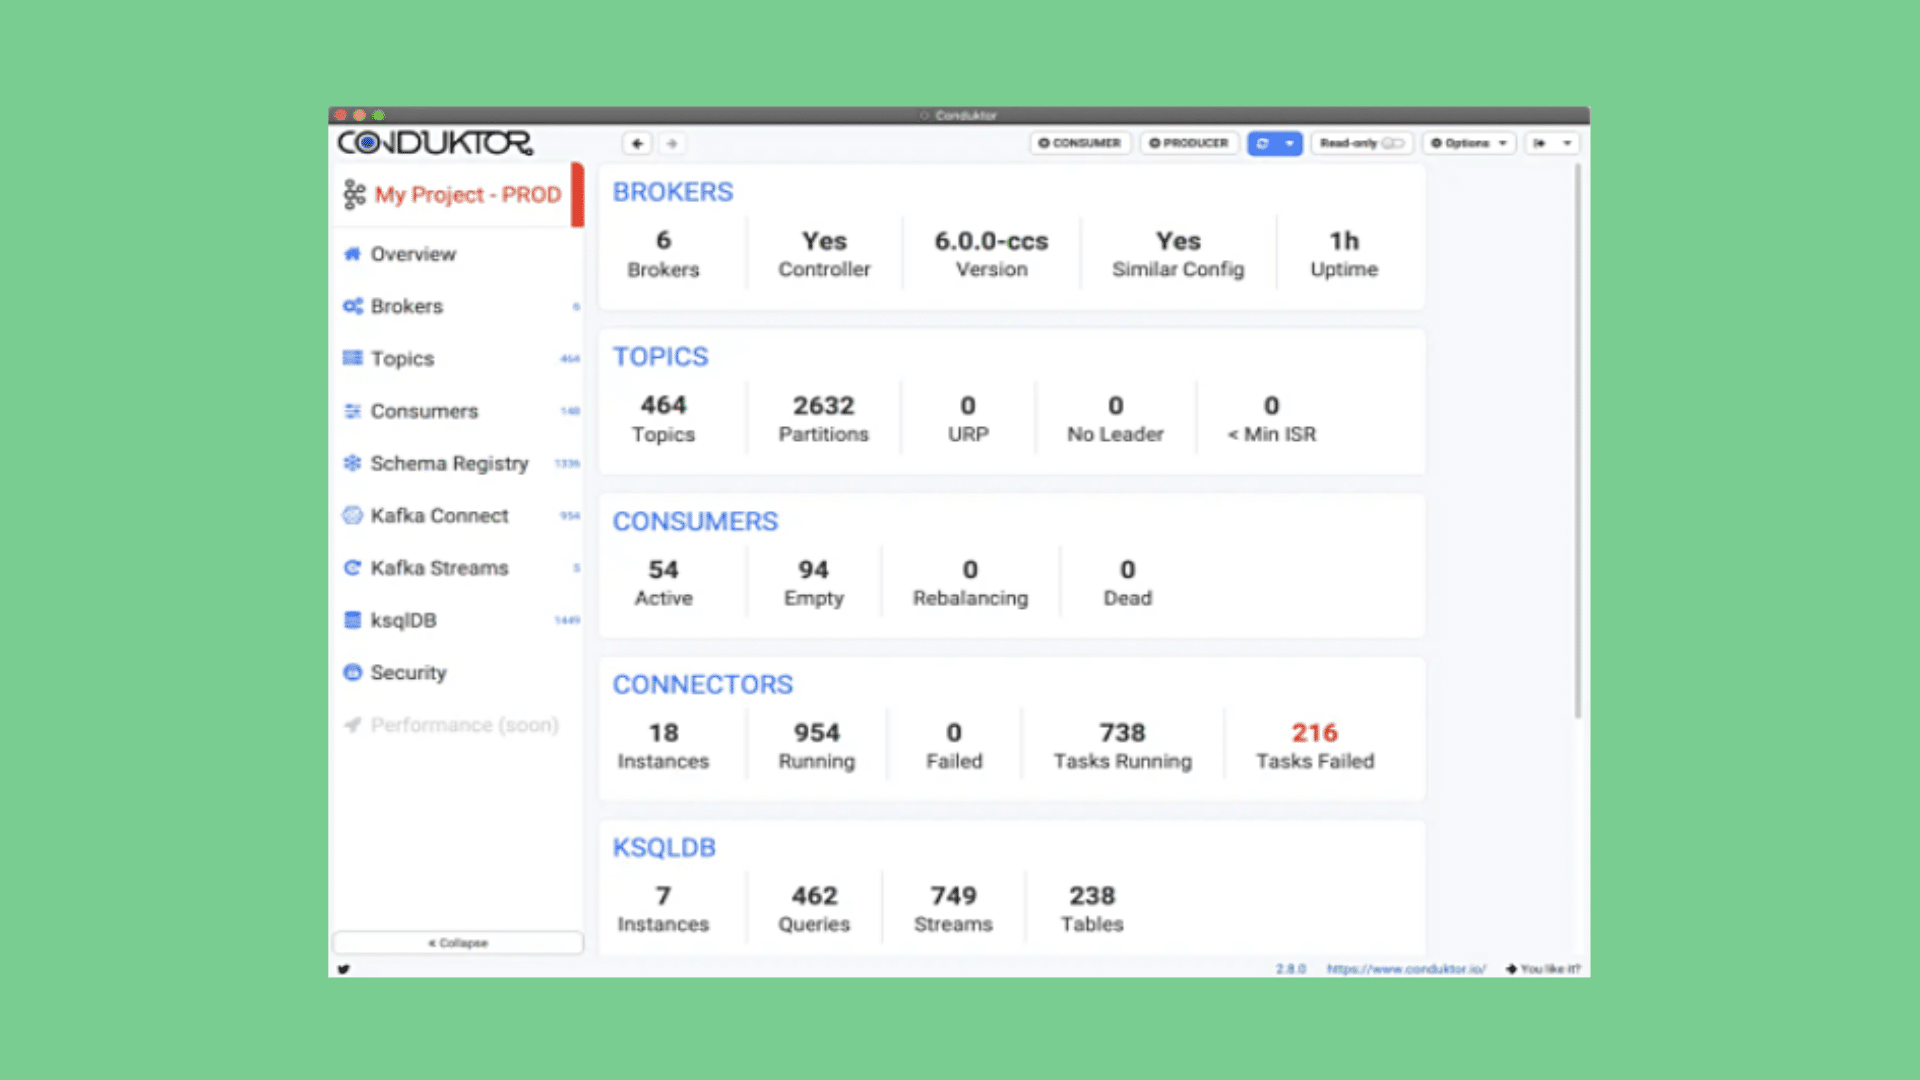
Task: Click the Twitter bird icon
Action: [x=343, y=969]
